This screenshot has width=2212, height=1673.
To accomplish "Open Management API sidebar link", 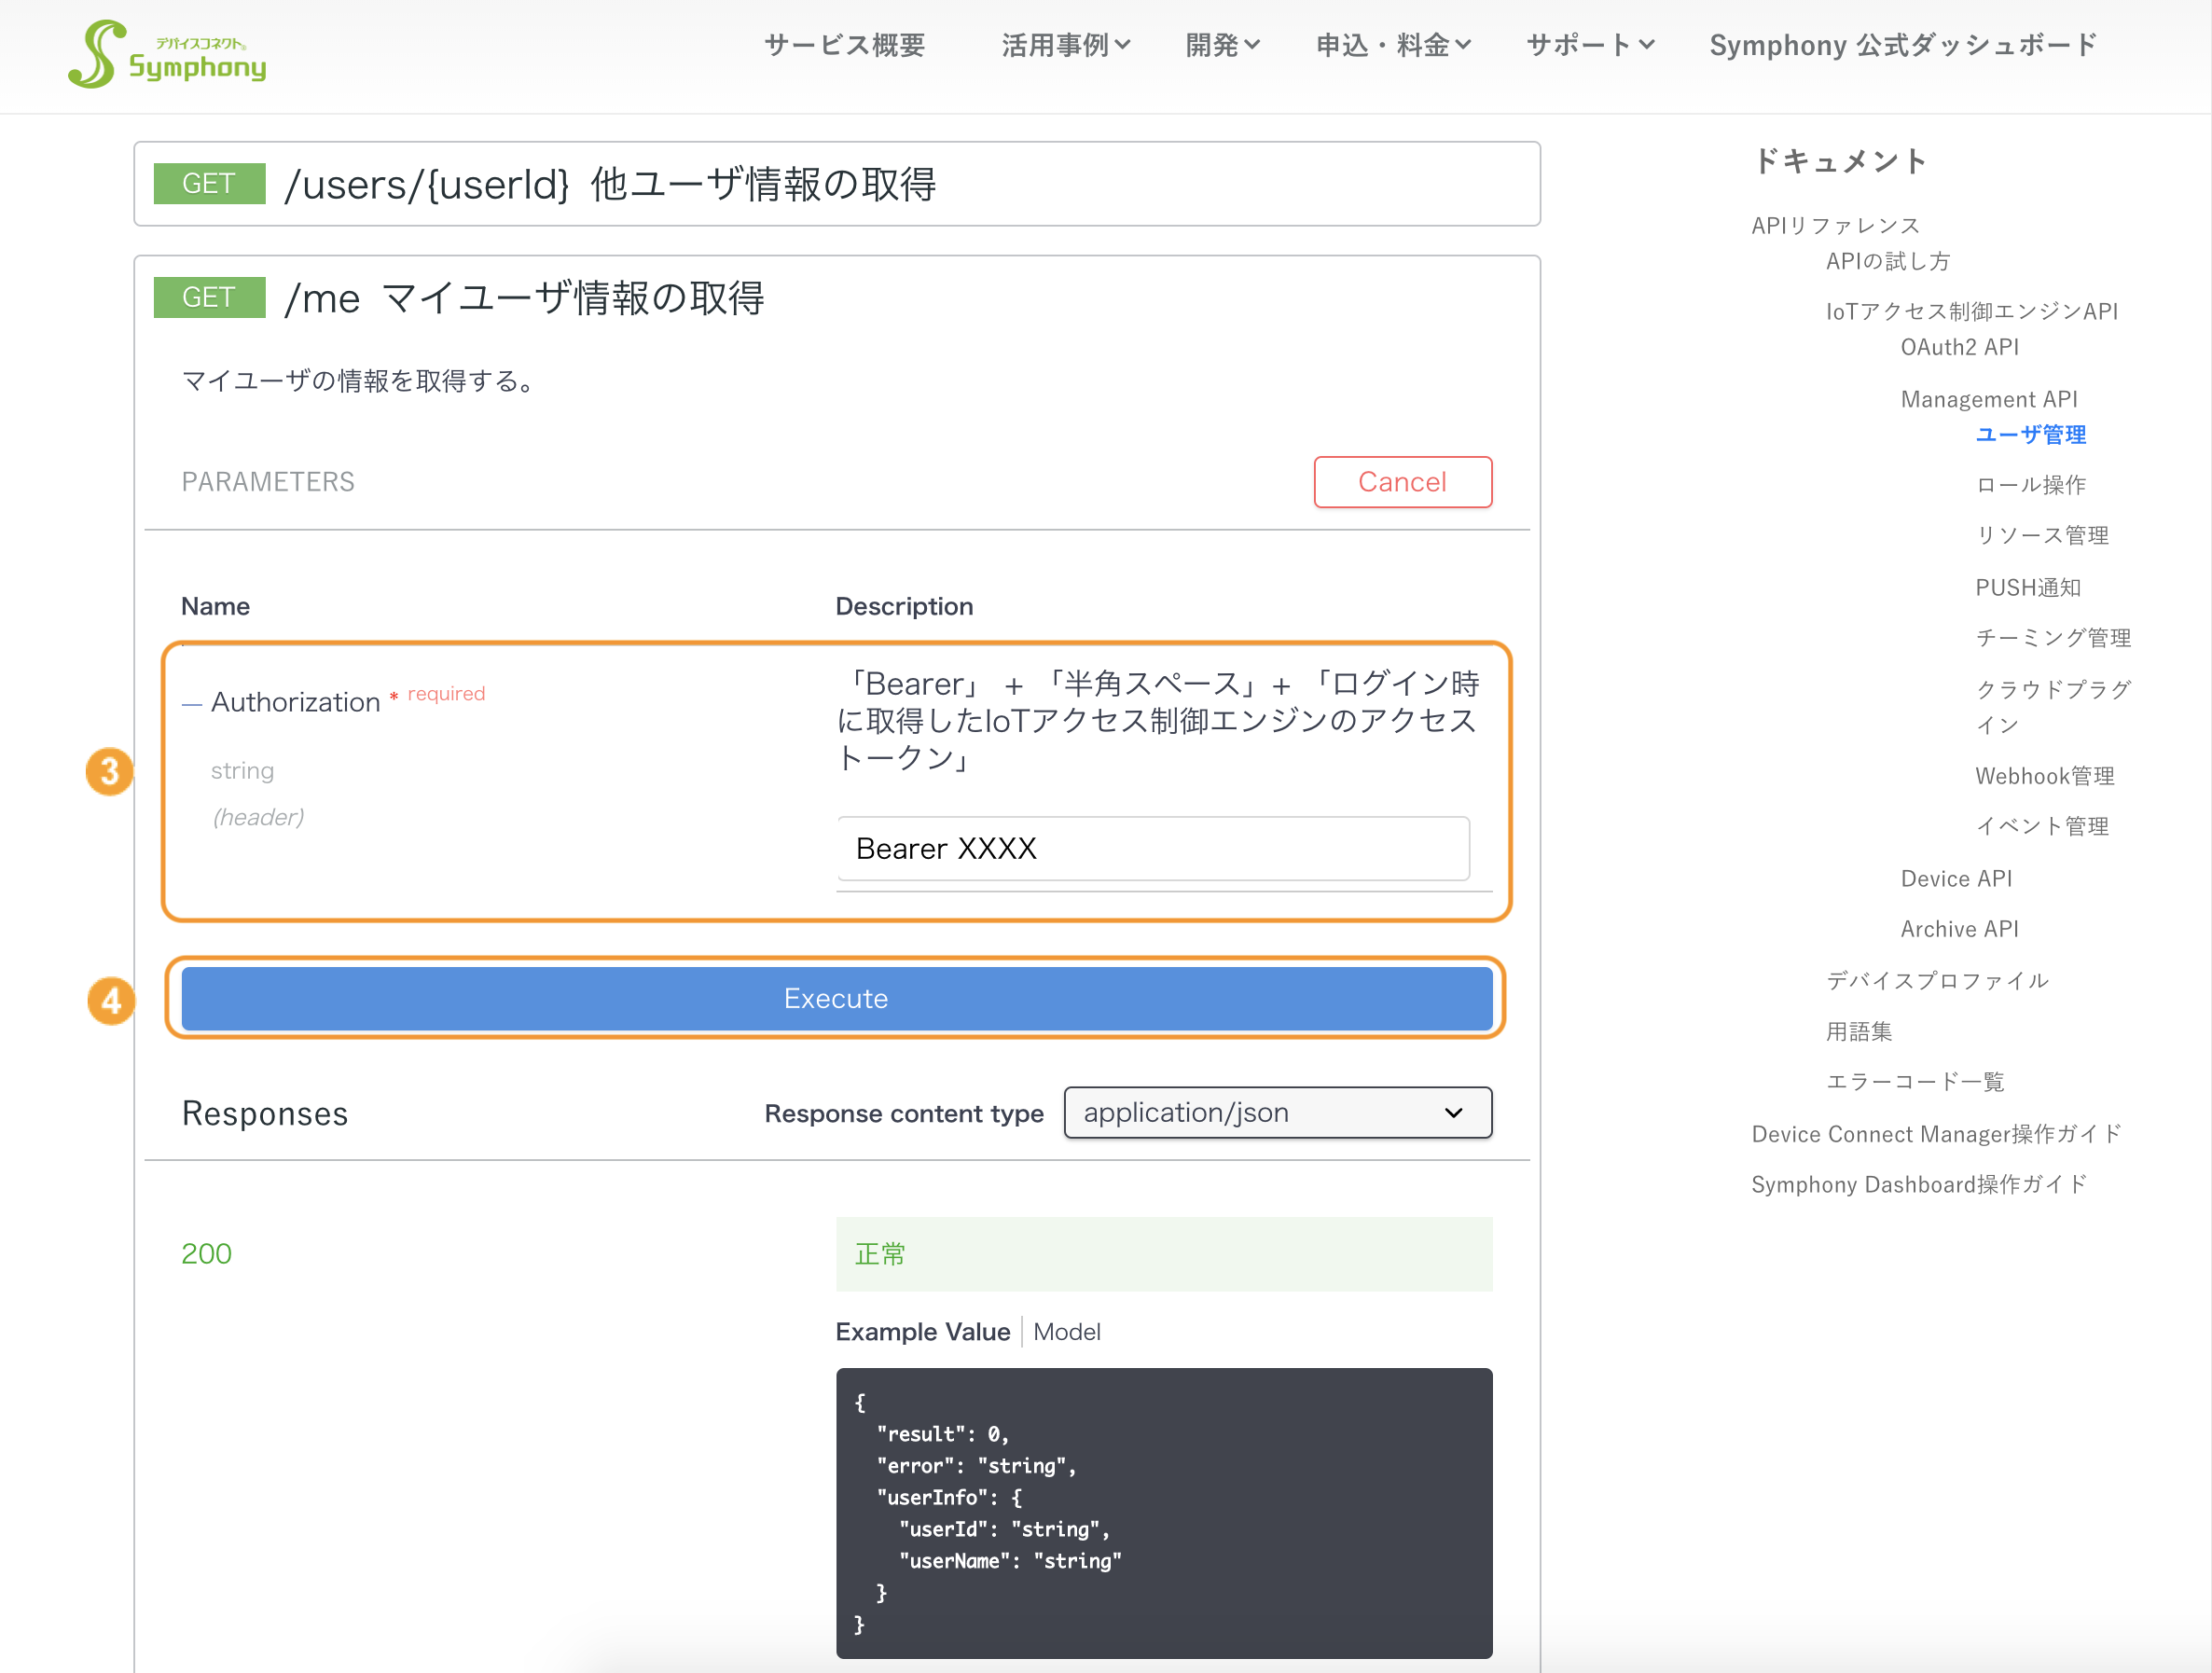I will [x=1988, y=399].
